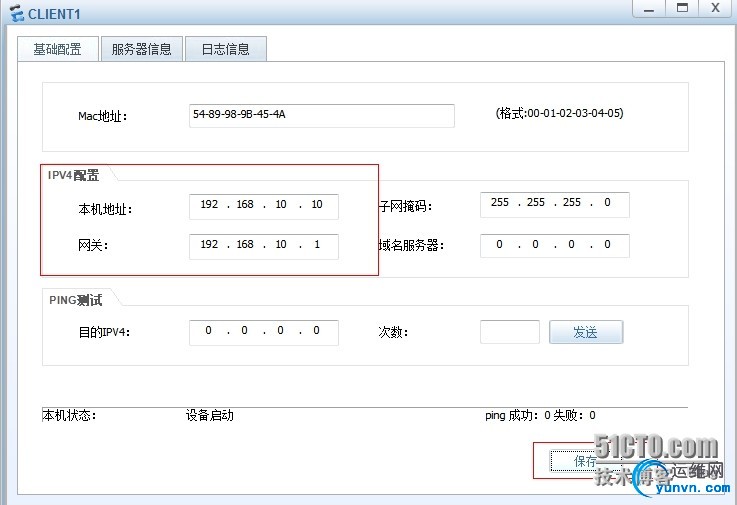Open the 服务器信息 tab
This screenshot has height=505, width=737.
coord(141,49)
